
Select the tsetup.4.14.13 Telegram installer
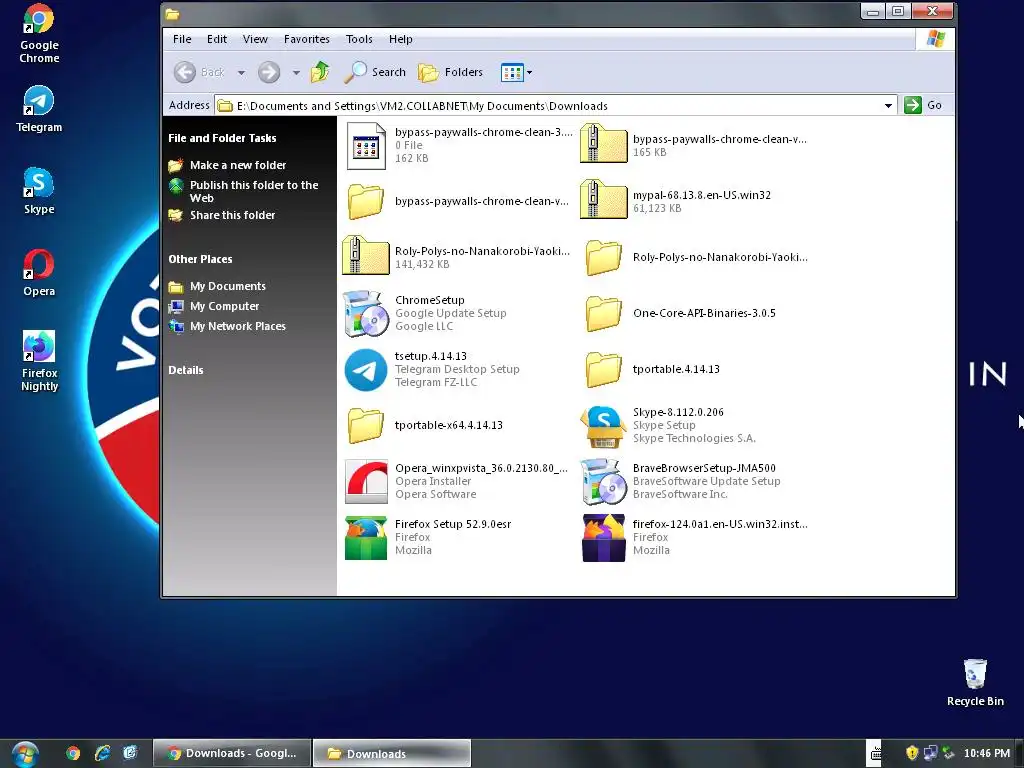(x=366, y=370)
